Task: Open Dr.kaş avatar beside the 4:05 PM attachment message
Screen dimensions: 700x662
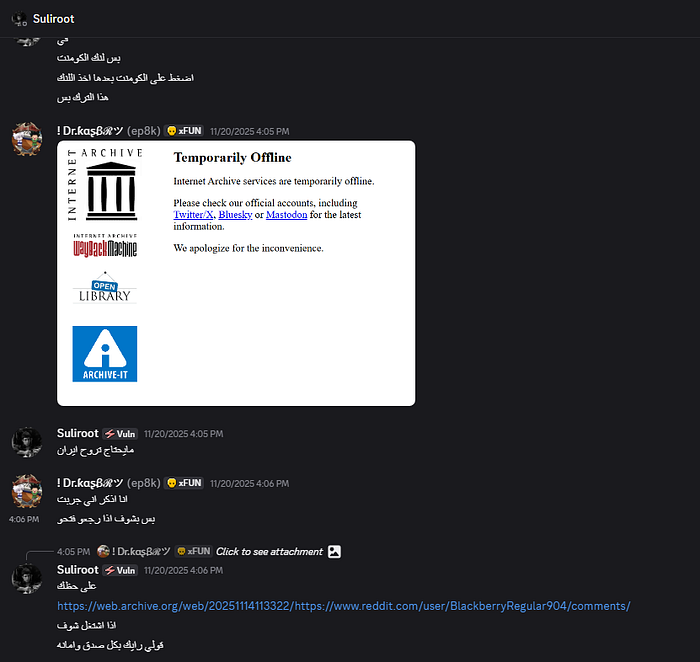Action: pos(27,139)
